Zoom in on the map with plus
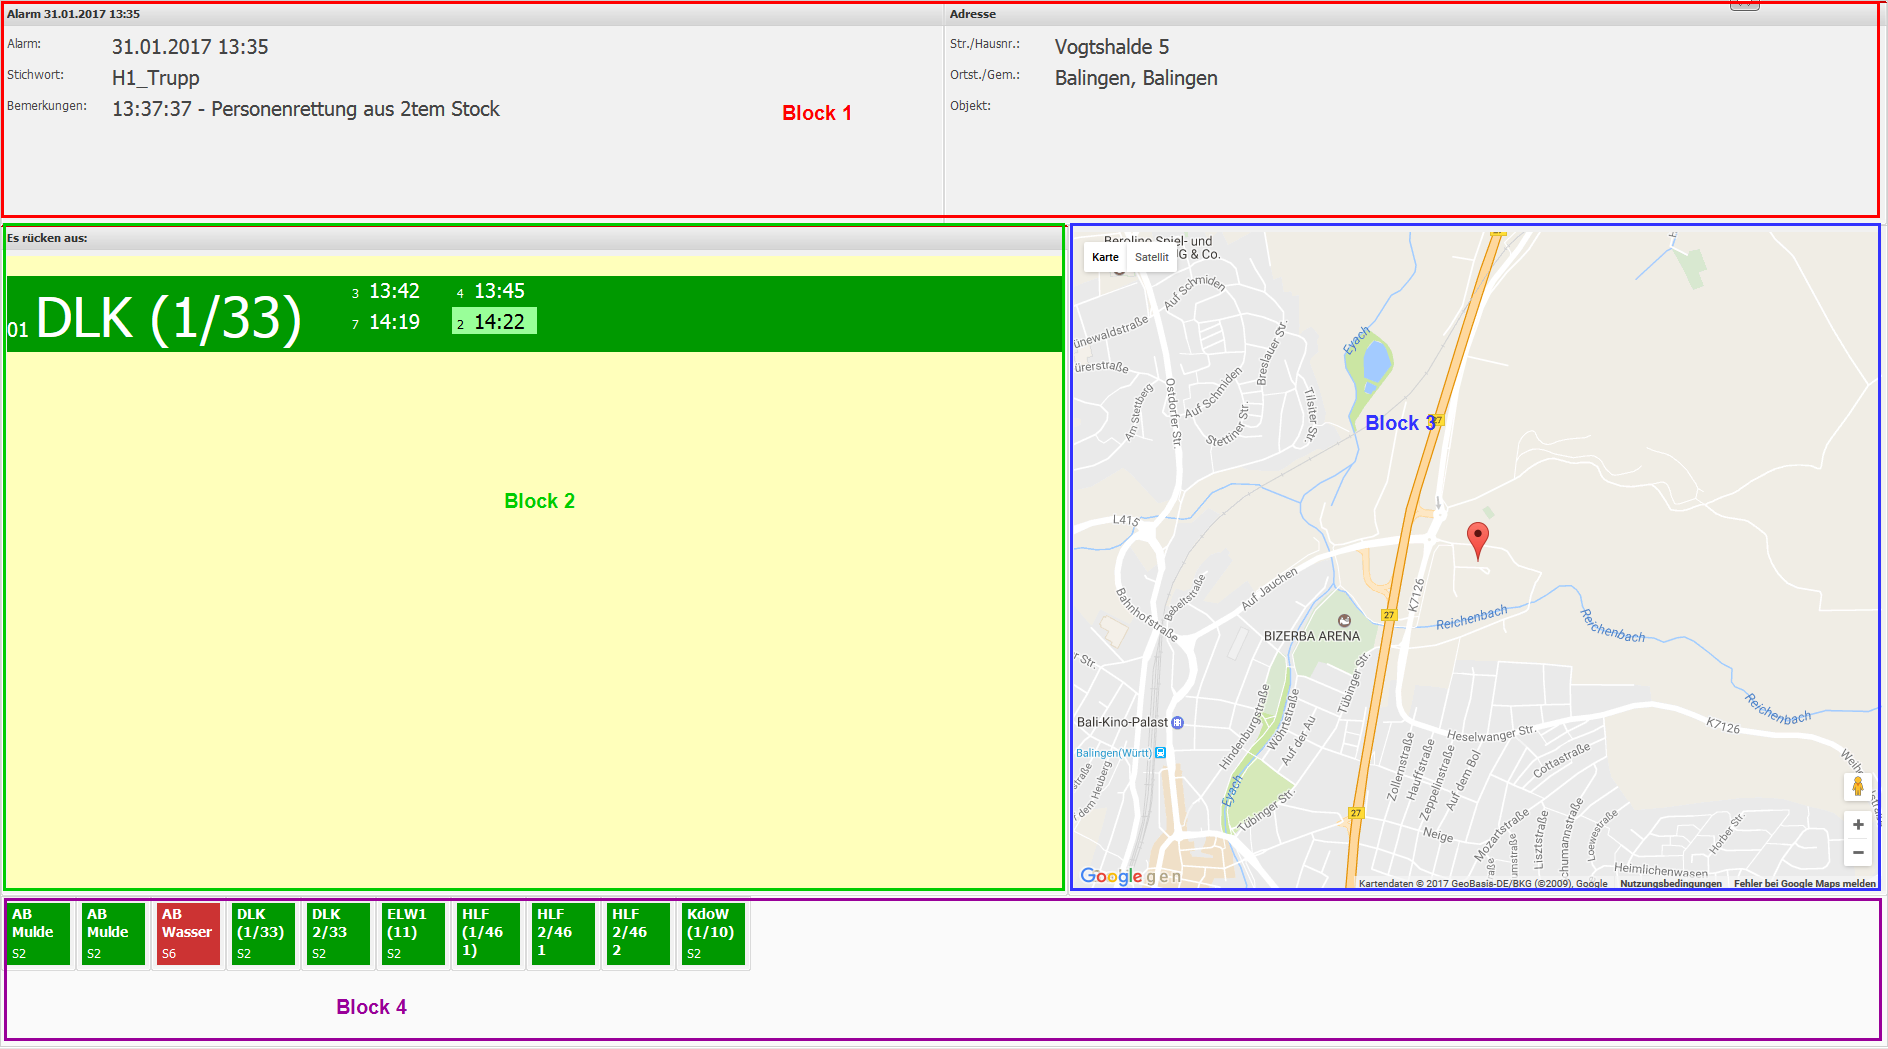The image size is (1888, 1049). pos(1857,825)
